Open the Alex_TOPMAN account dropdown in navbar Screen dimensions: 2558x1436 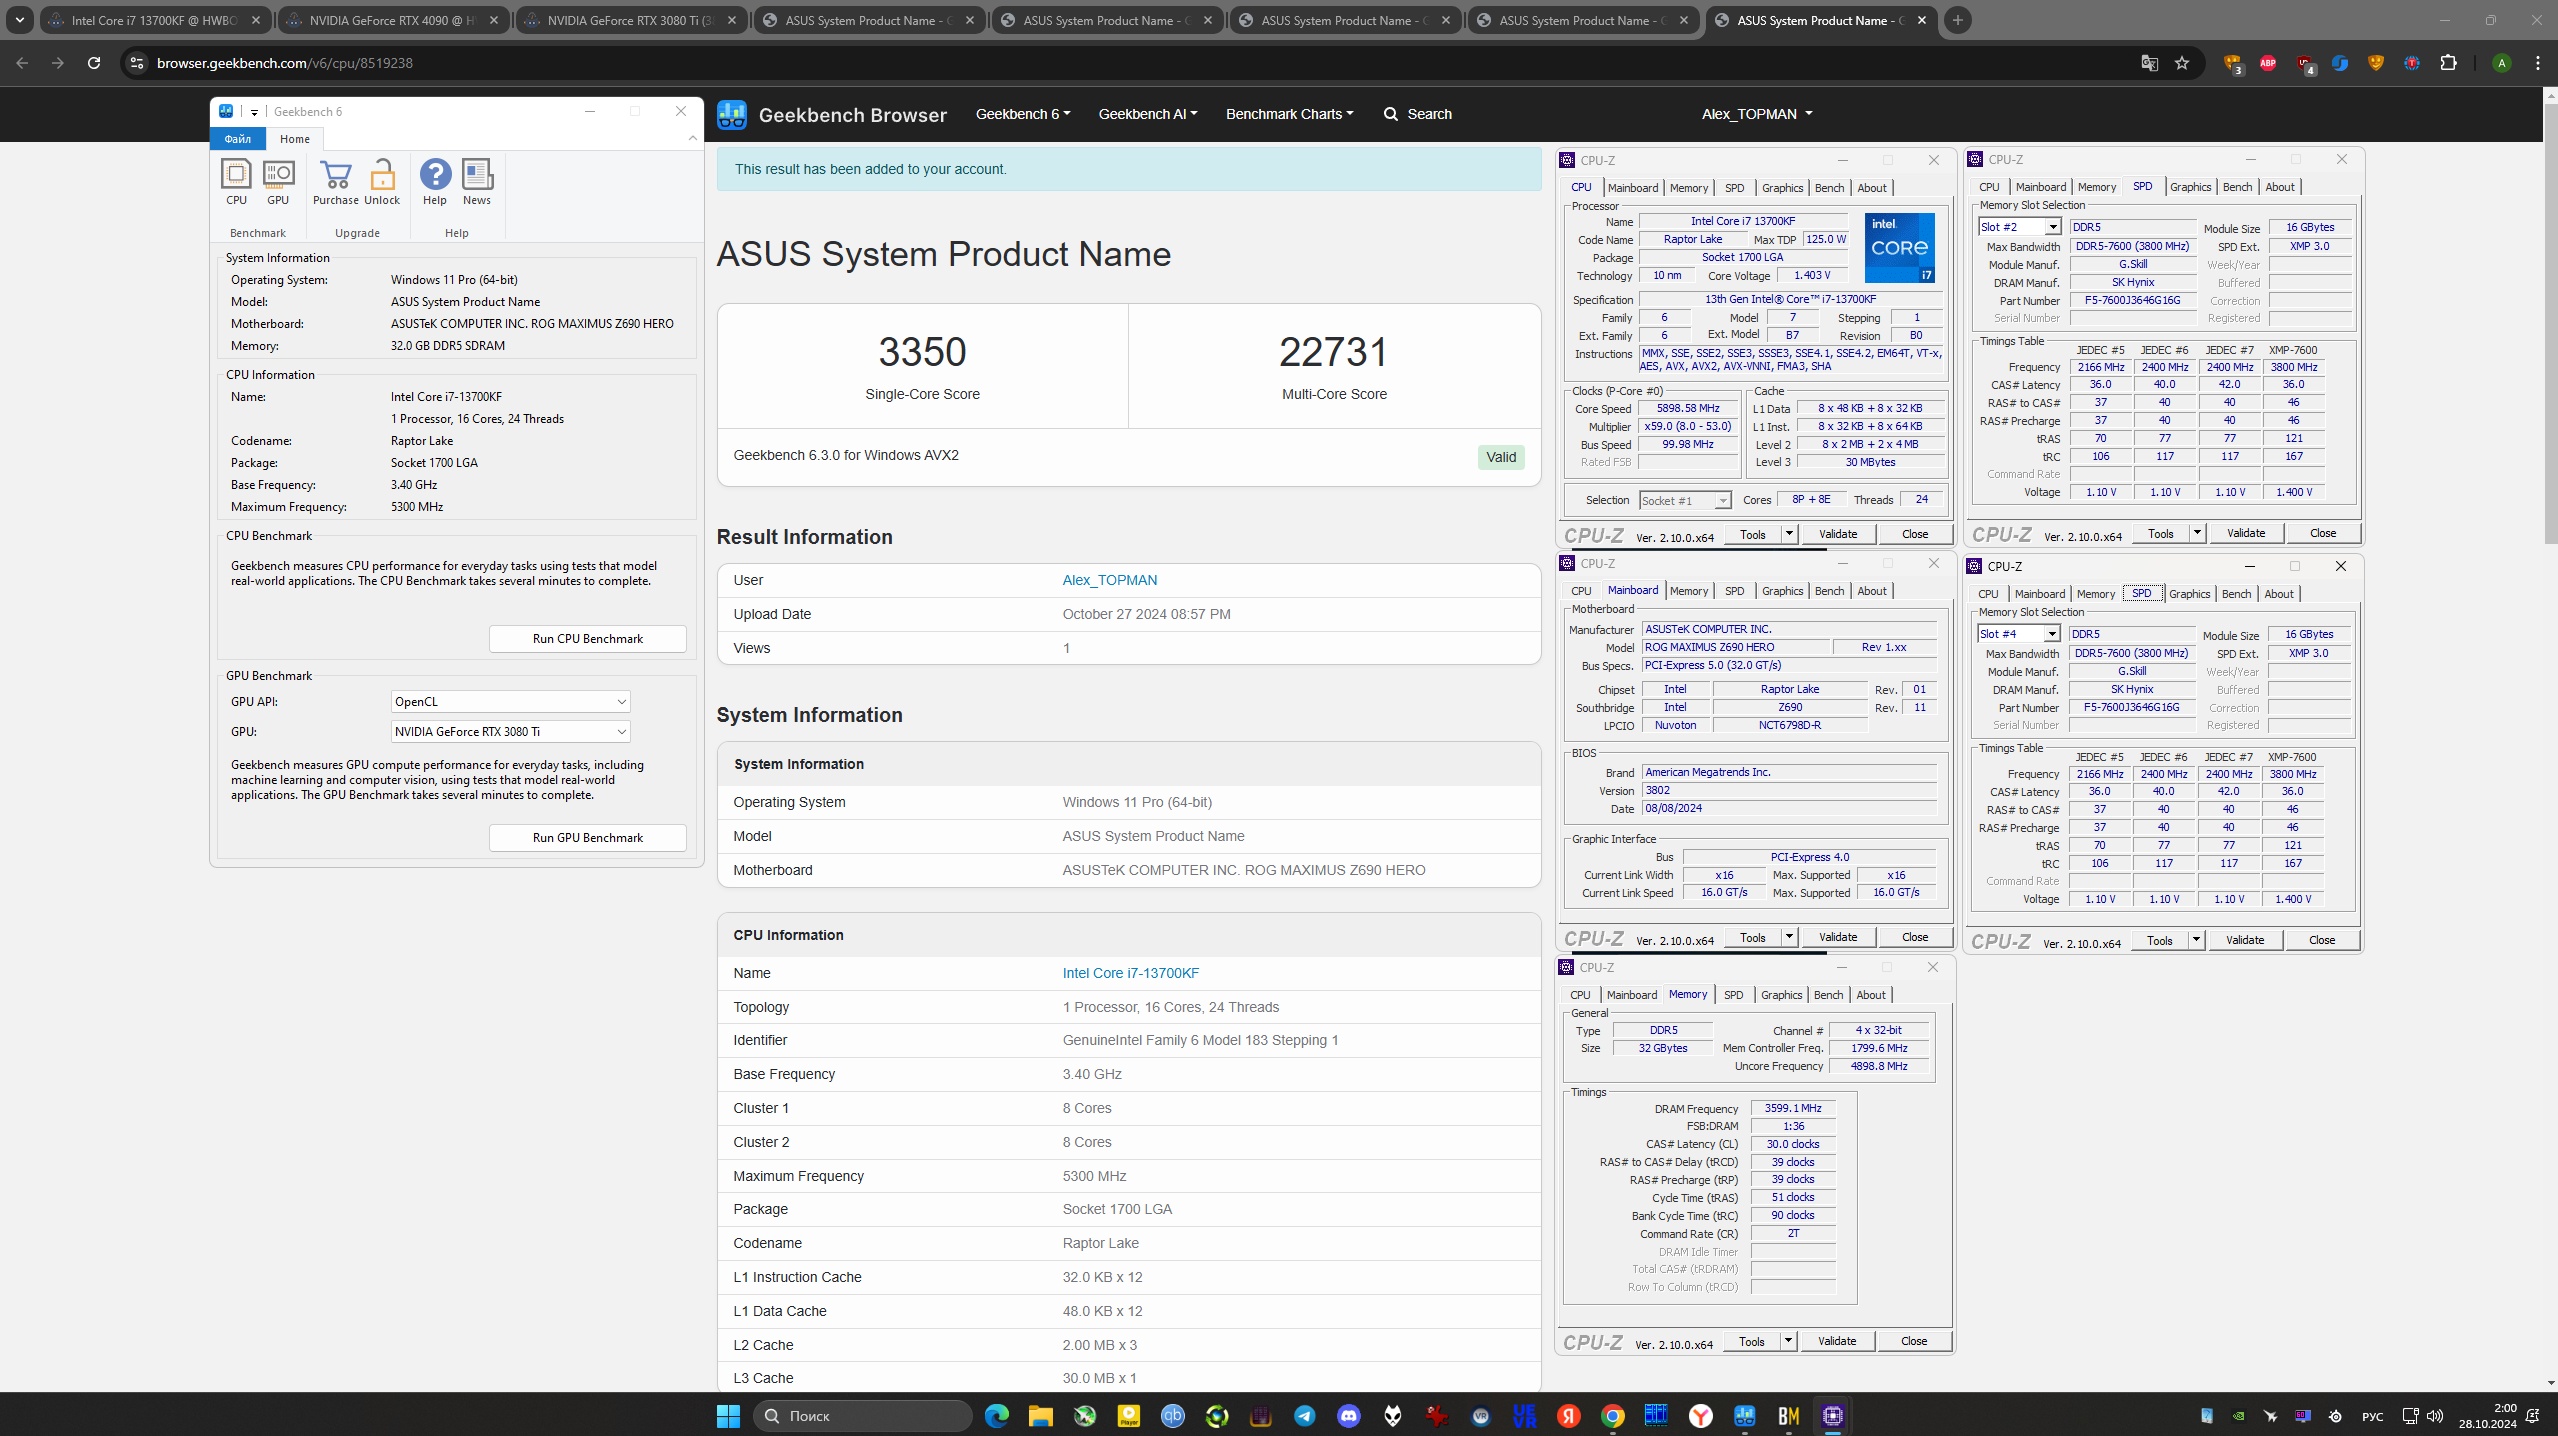point(1757,114)
